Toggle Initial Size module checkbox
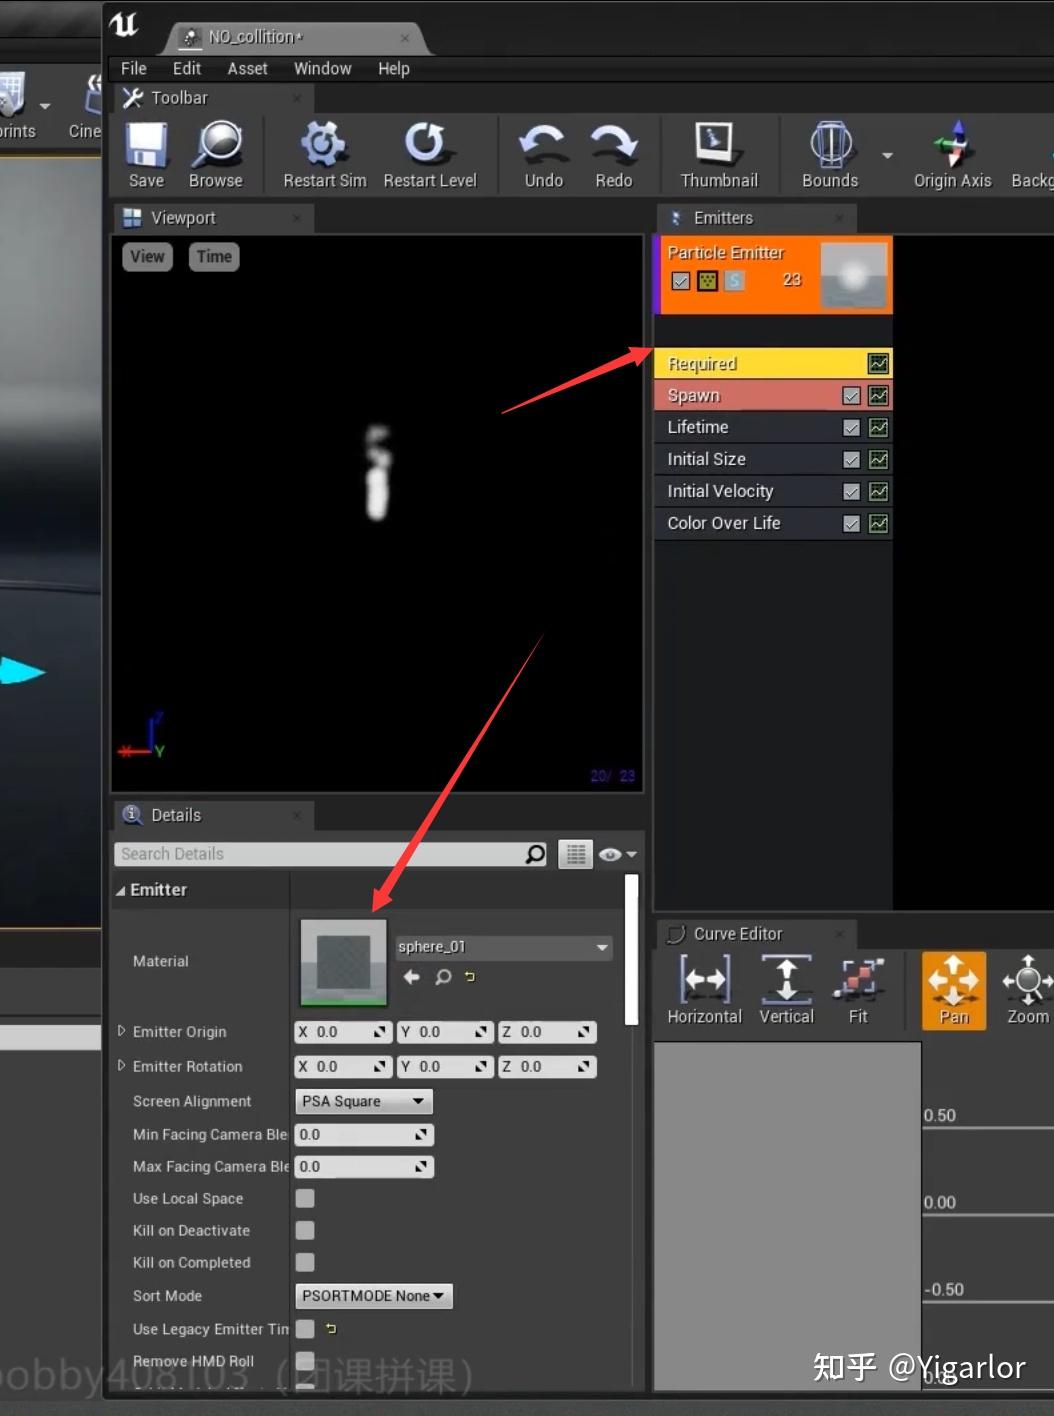Screen dimensions: 1054x1416 click(x=851, y=460)
